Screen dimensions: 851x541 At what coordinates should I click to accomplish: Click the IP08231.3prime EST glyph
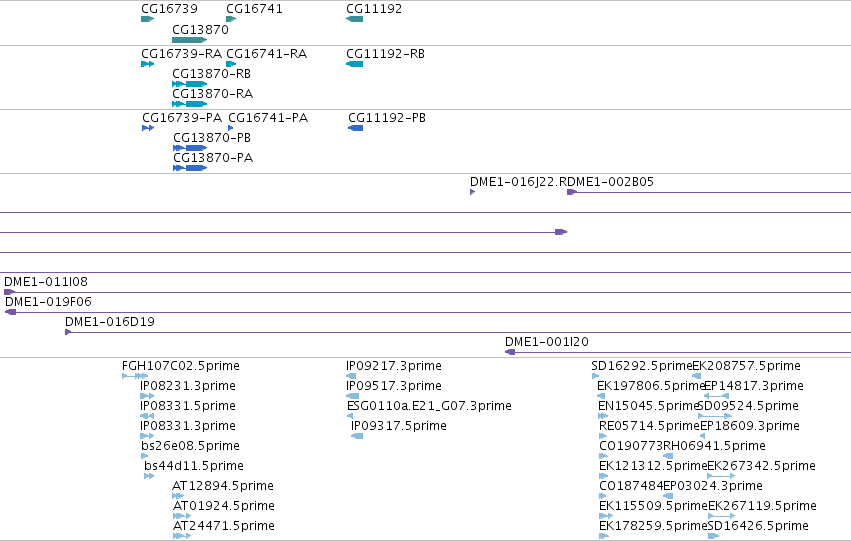[x=147, y=396]
